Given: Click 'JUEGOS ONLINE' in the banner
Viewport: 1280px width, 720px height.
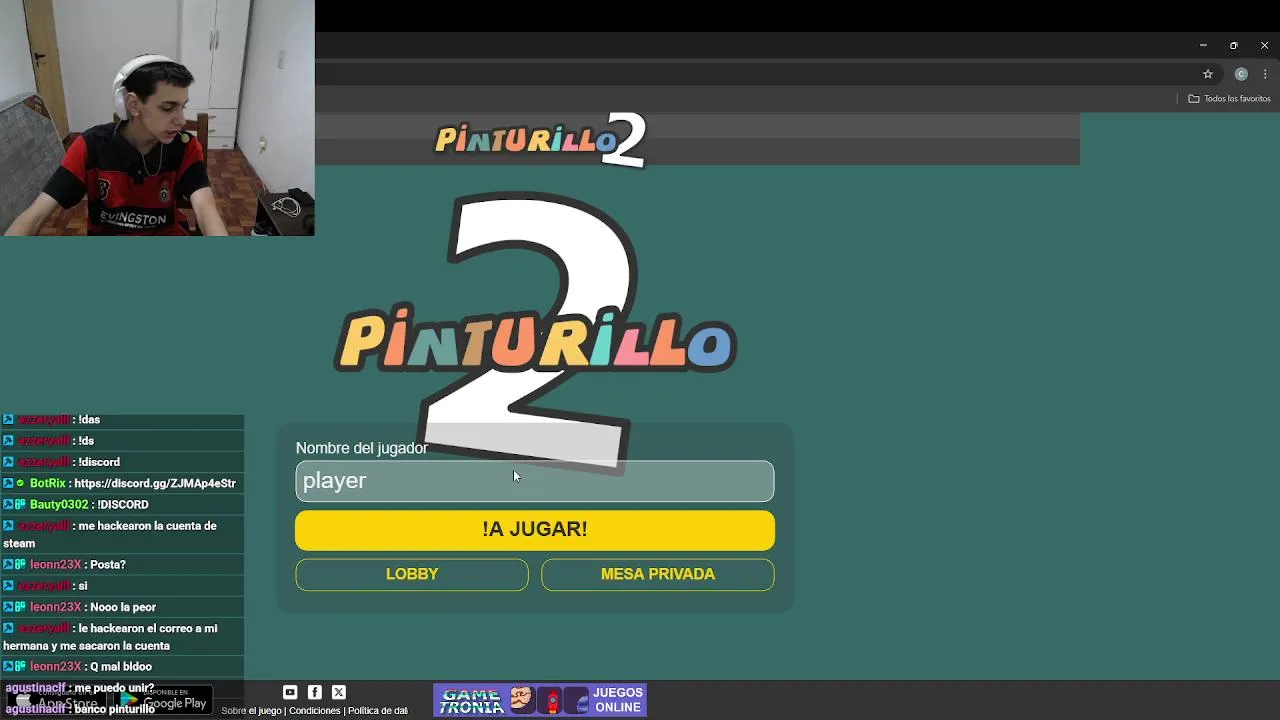Looking at the screenshot, I should click(618, 700).
